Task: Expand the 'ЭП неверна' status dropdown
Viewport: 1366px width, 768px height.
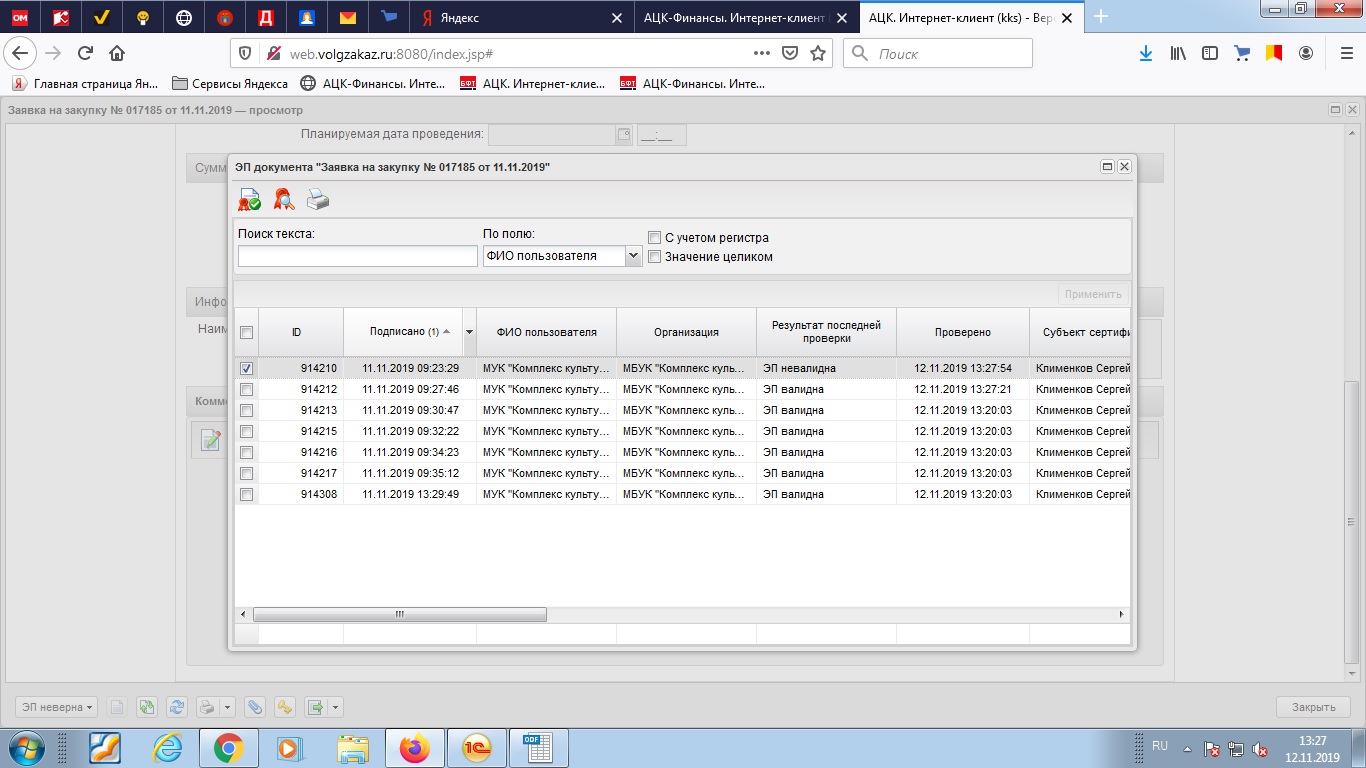Action: point(57,707)
